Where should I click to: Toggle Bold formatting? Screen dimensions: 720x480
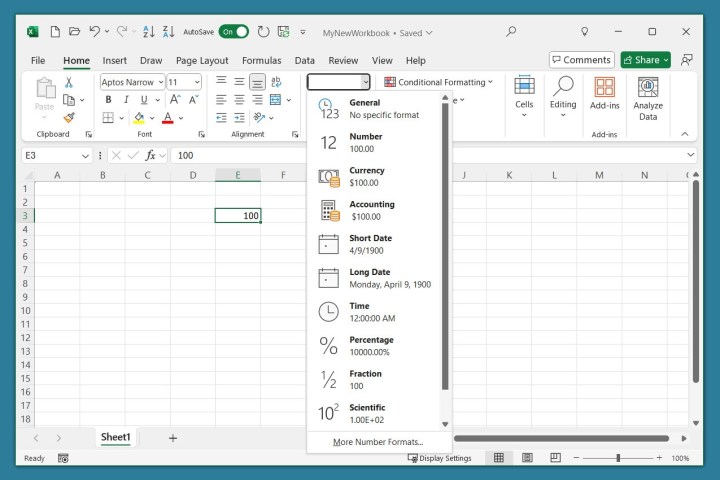click(x=107, y=100)
